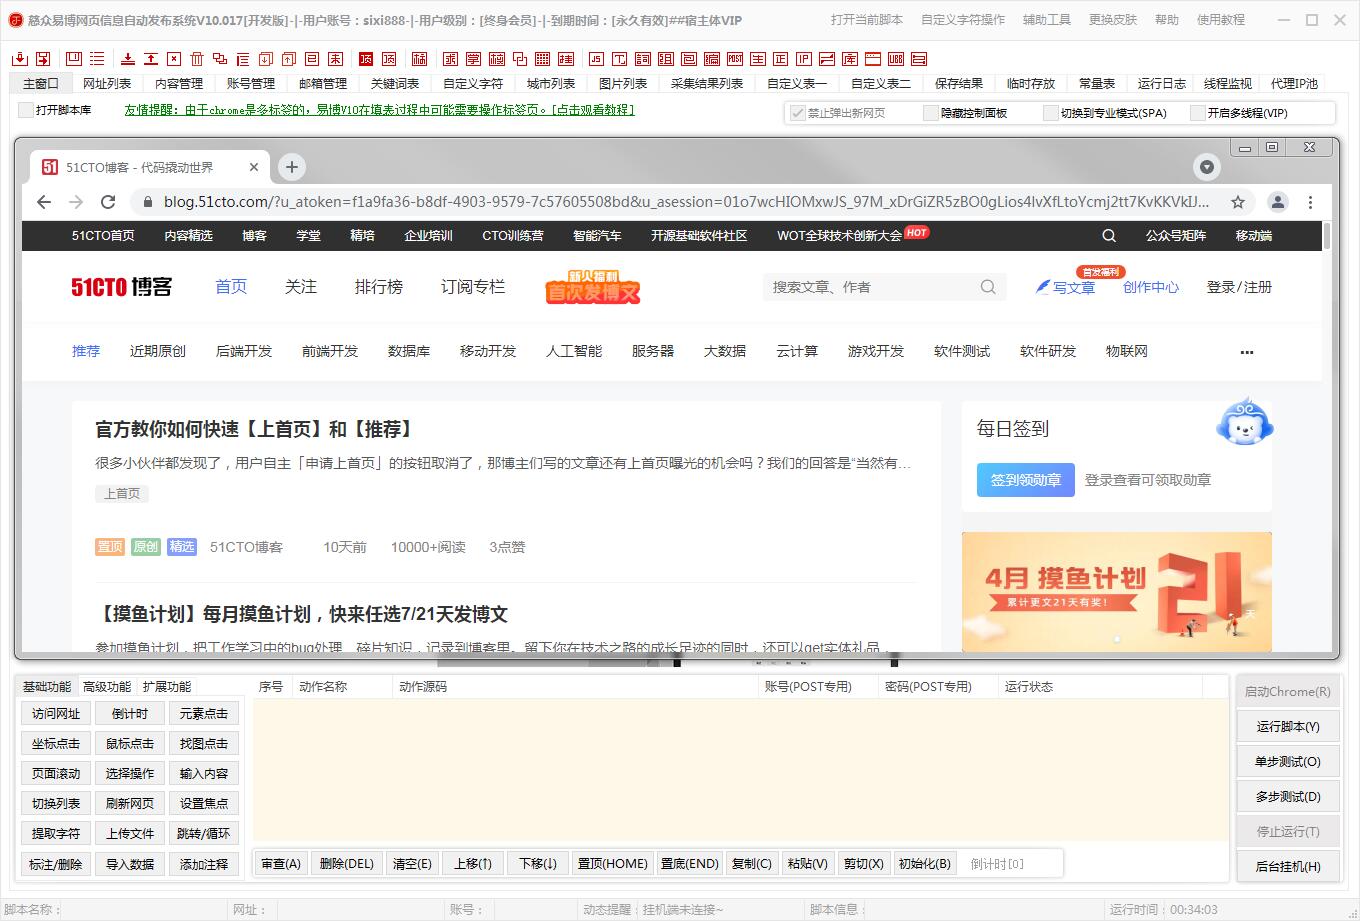Click the 元素点击 button
This screenshot has width=1360, height=921.
click(204, 714)
